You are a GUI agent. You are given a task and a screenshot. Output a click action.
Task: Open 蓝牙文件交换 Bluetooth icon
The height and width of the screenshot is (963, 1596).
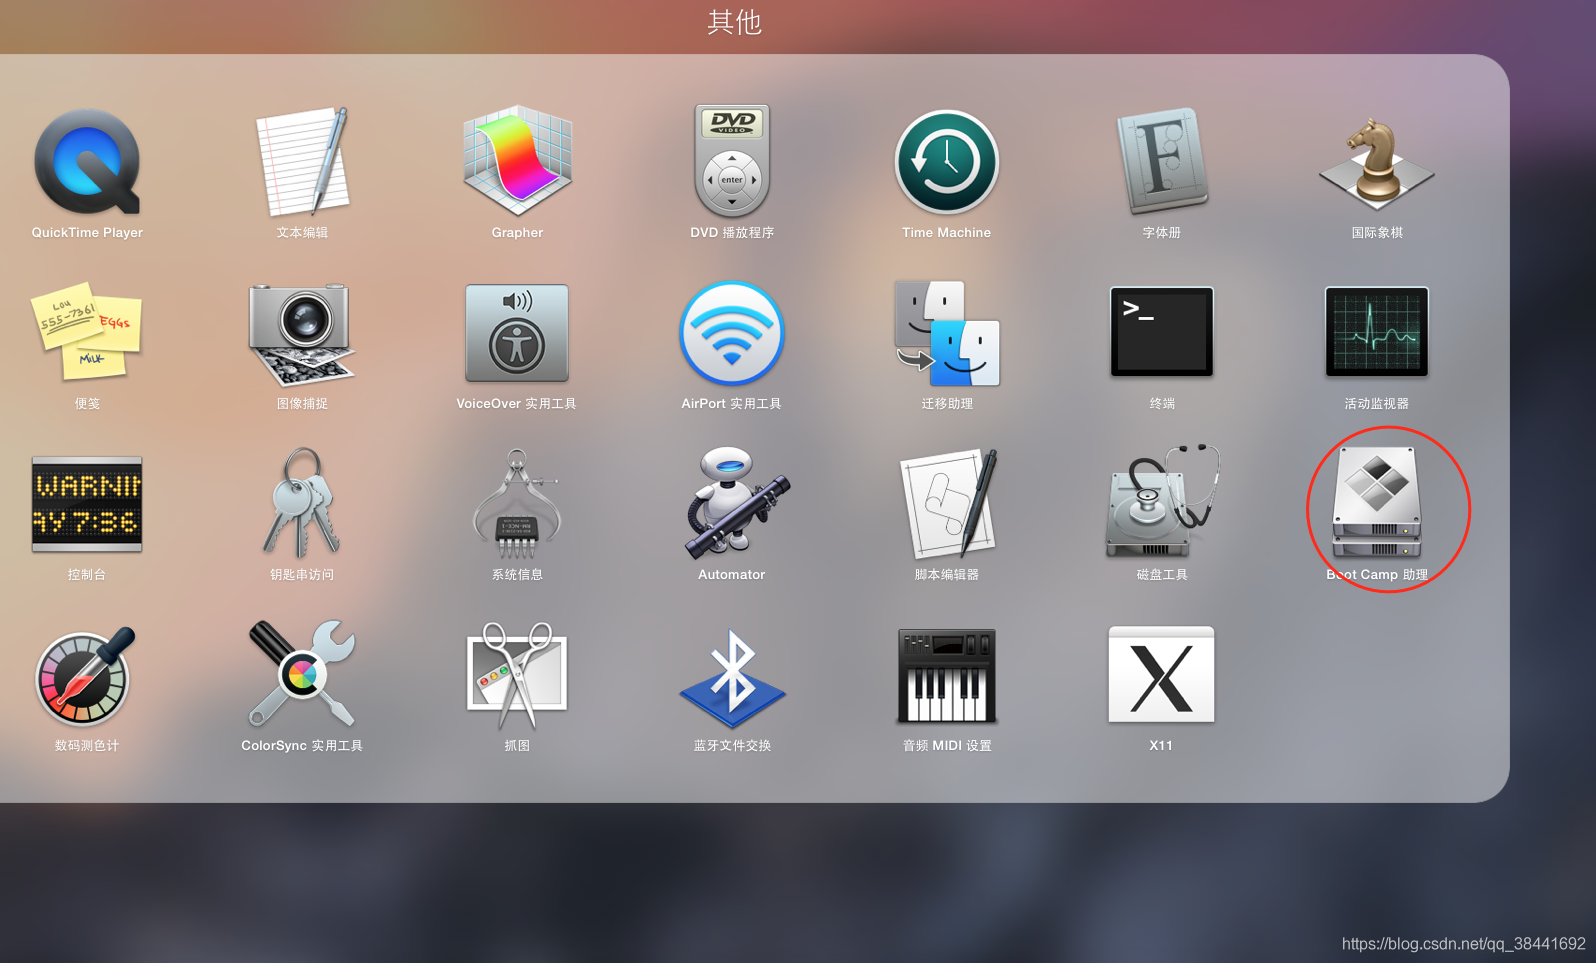[732, 678]
